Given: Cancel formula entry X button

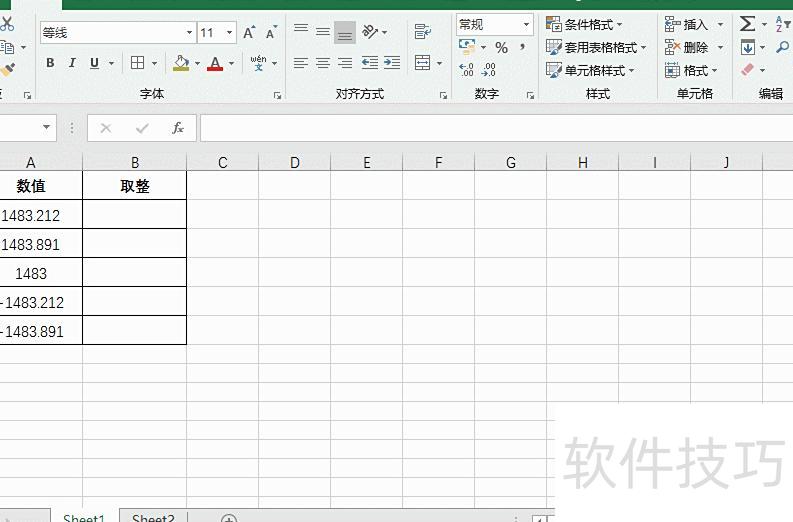Looking at the screenshot, I should 106,128.
